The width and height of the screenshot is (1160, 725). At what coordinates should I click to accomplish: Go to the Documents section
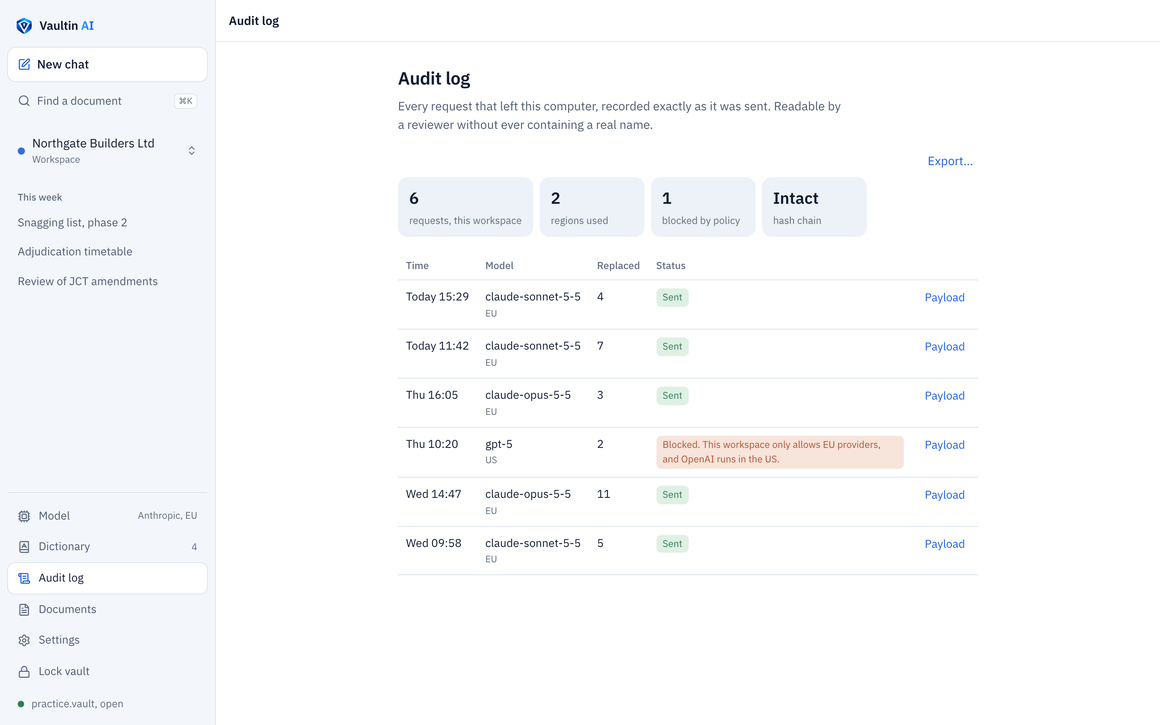(x=107, y=610)
